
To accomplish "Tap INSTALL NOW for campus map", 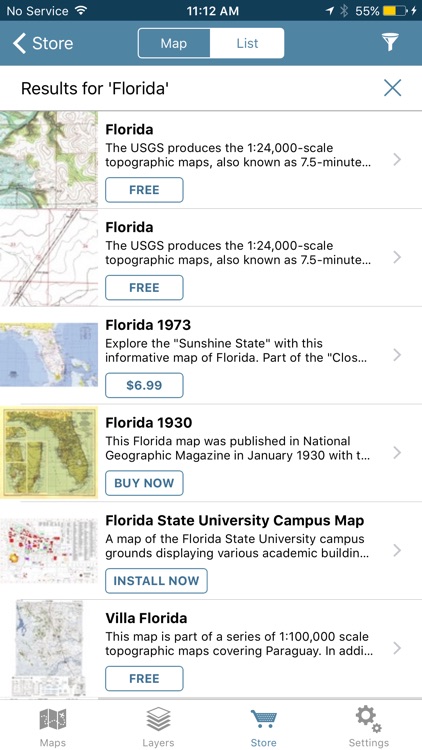I will click(156, 581).
